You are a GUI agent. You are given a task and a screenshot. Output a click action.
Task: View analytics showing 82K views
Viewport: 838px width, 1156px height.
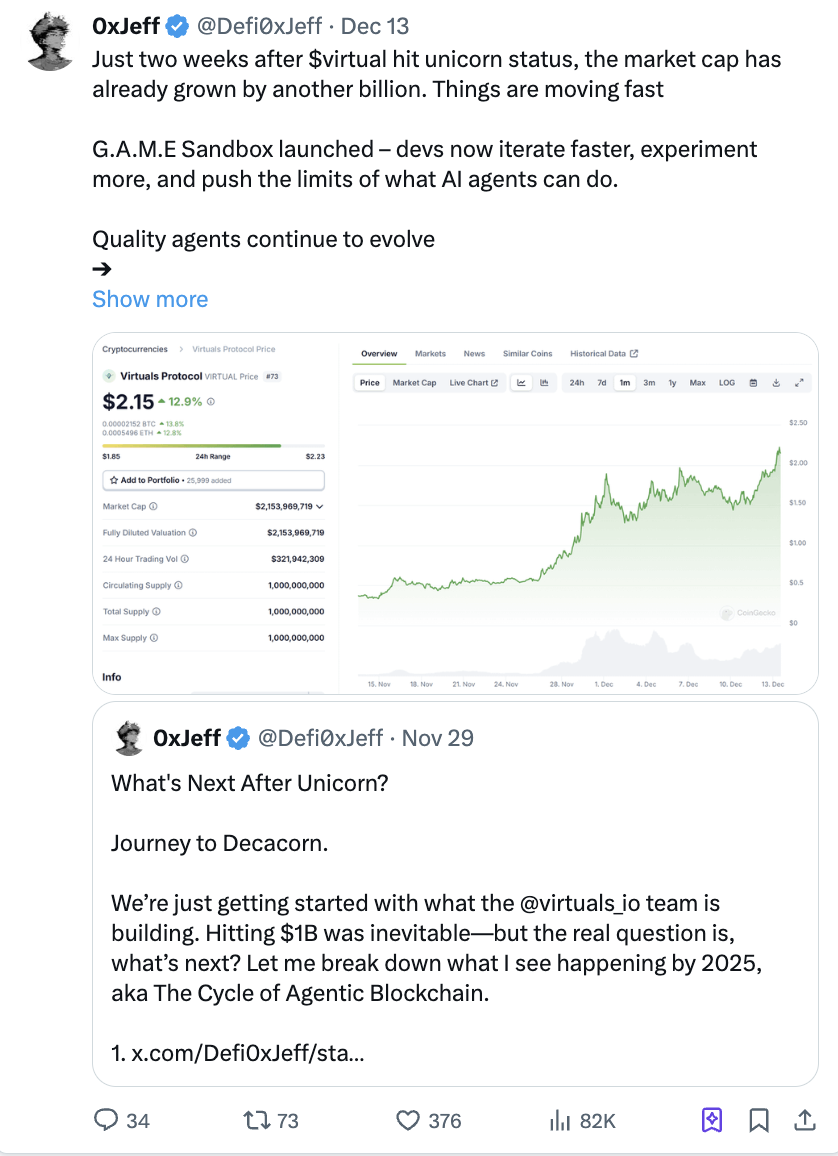coord(560,1120)
